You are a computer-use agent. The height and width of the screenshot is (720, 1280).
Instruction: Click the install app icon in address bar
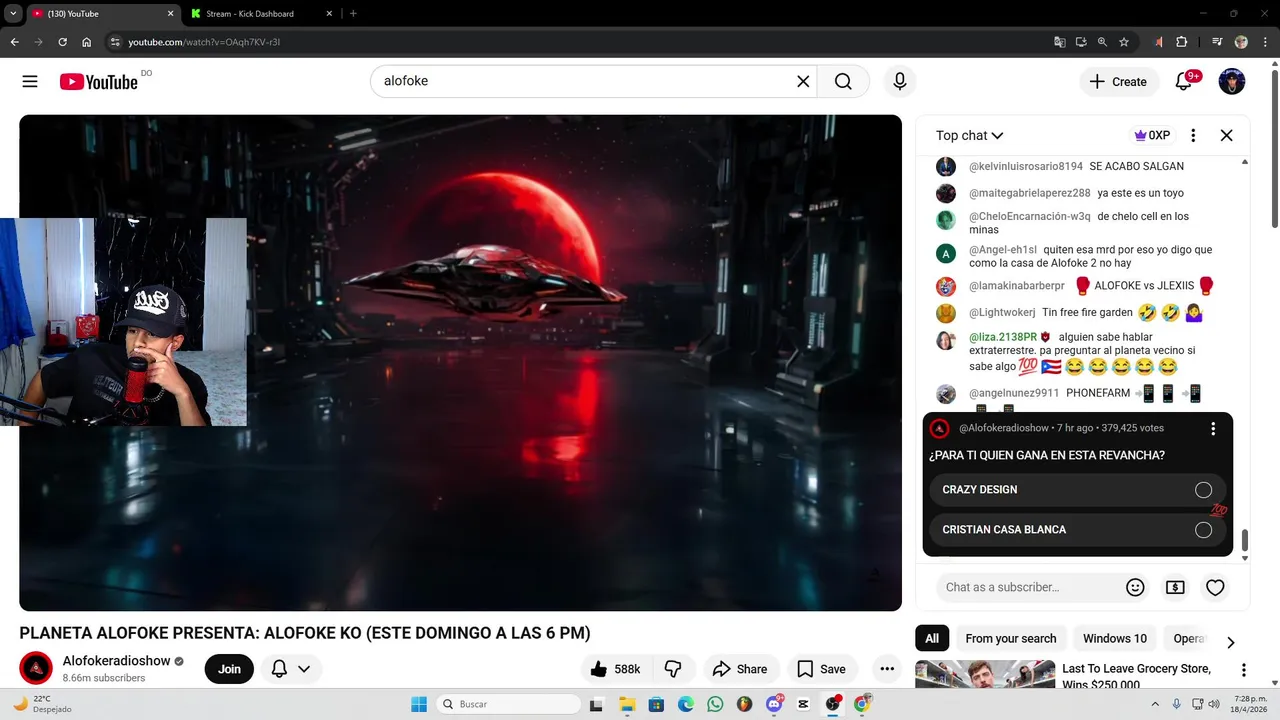tap(1081, 42)
